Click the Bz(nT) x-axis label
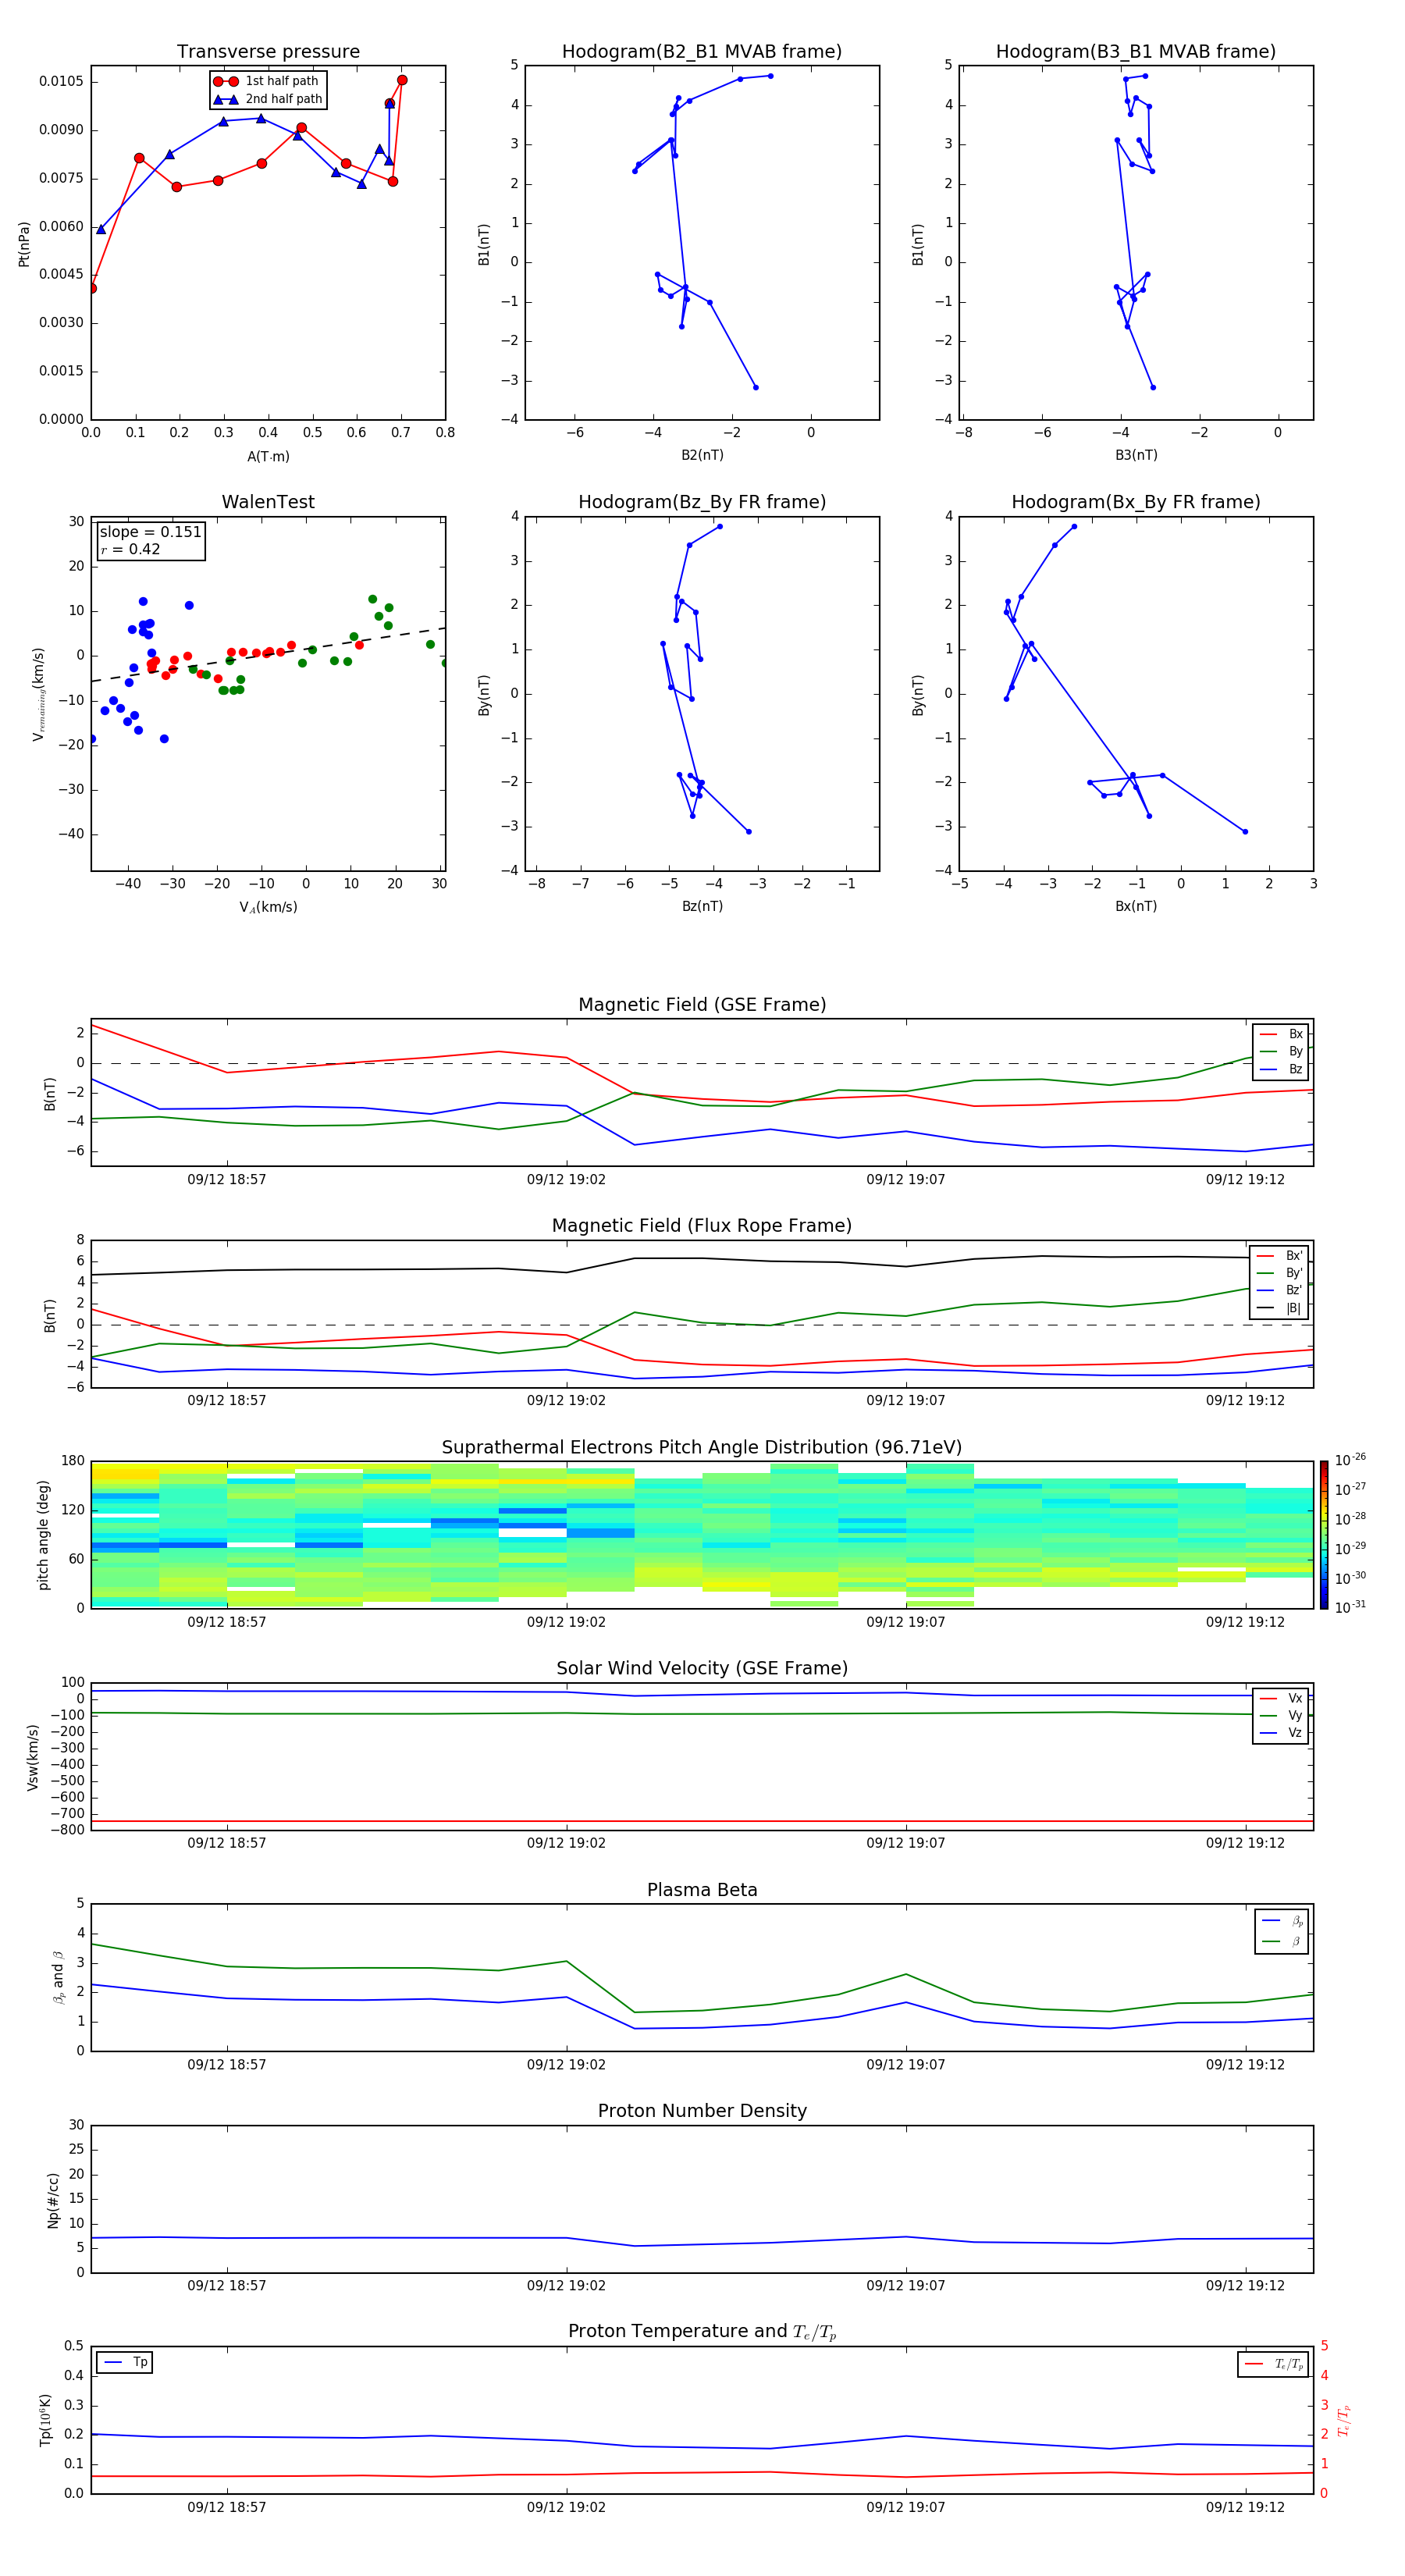Viewport: 1405px width, 2576px height. click(x=702, y=906)
